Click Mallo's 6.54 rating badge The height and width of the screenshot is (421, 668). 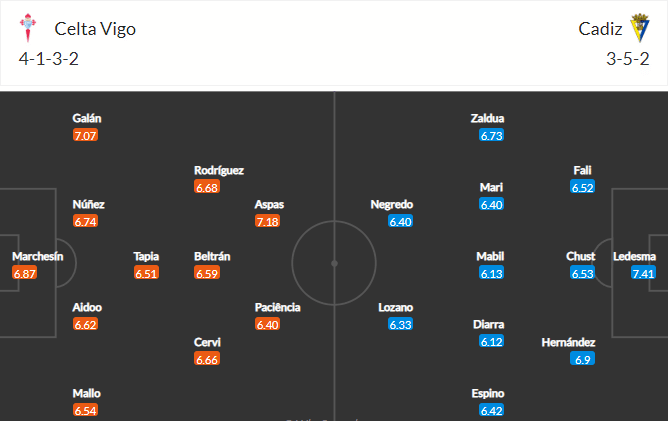click(x=85, y=410)
